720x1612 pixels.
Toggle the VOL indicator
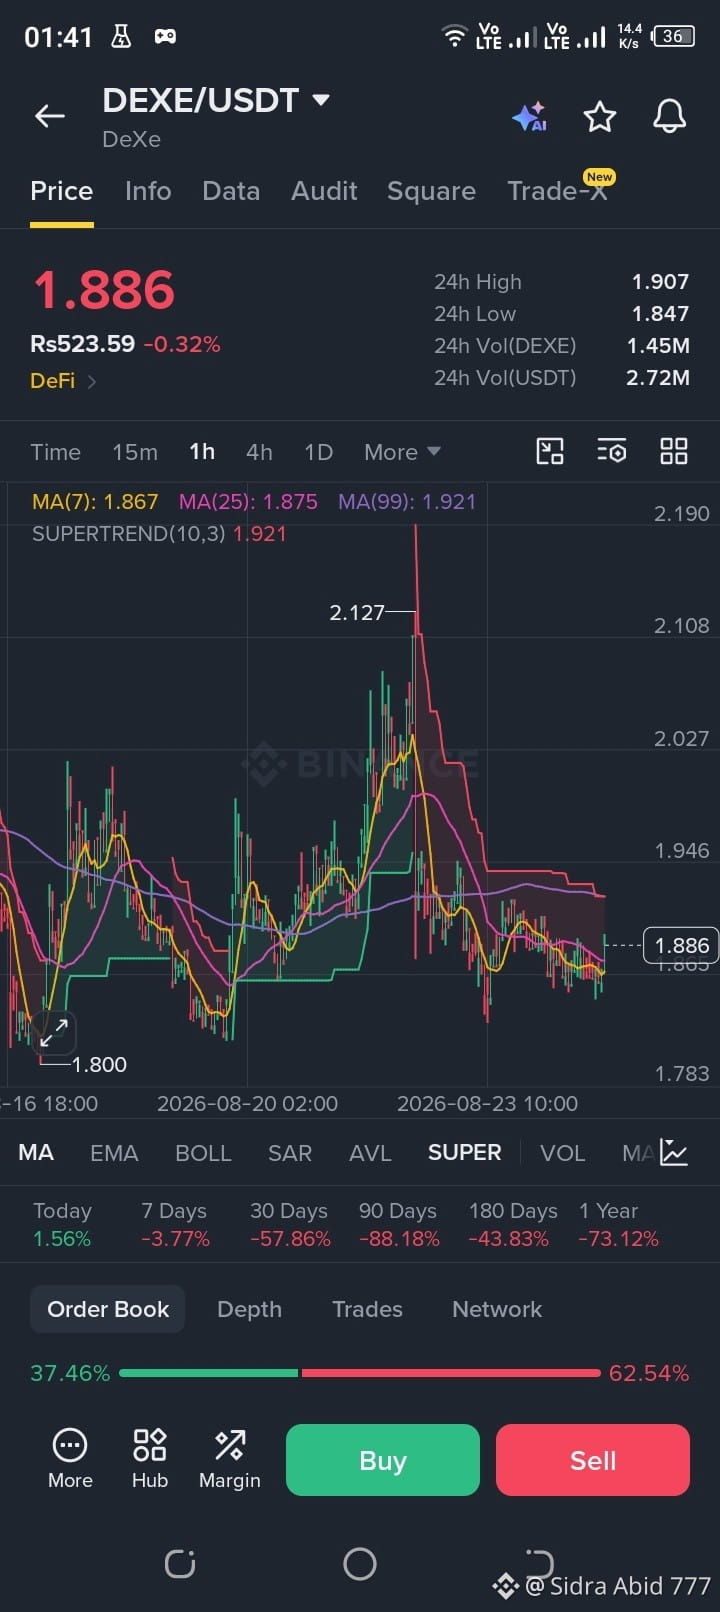tap(562, 1153)
